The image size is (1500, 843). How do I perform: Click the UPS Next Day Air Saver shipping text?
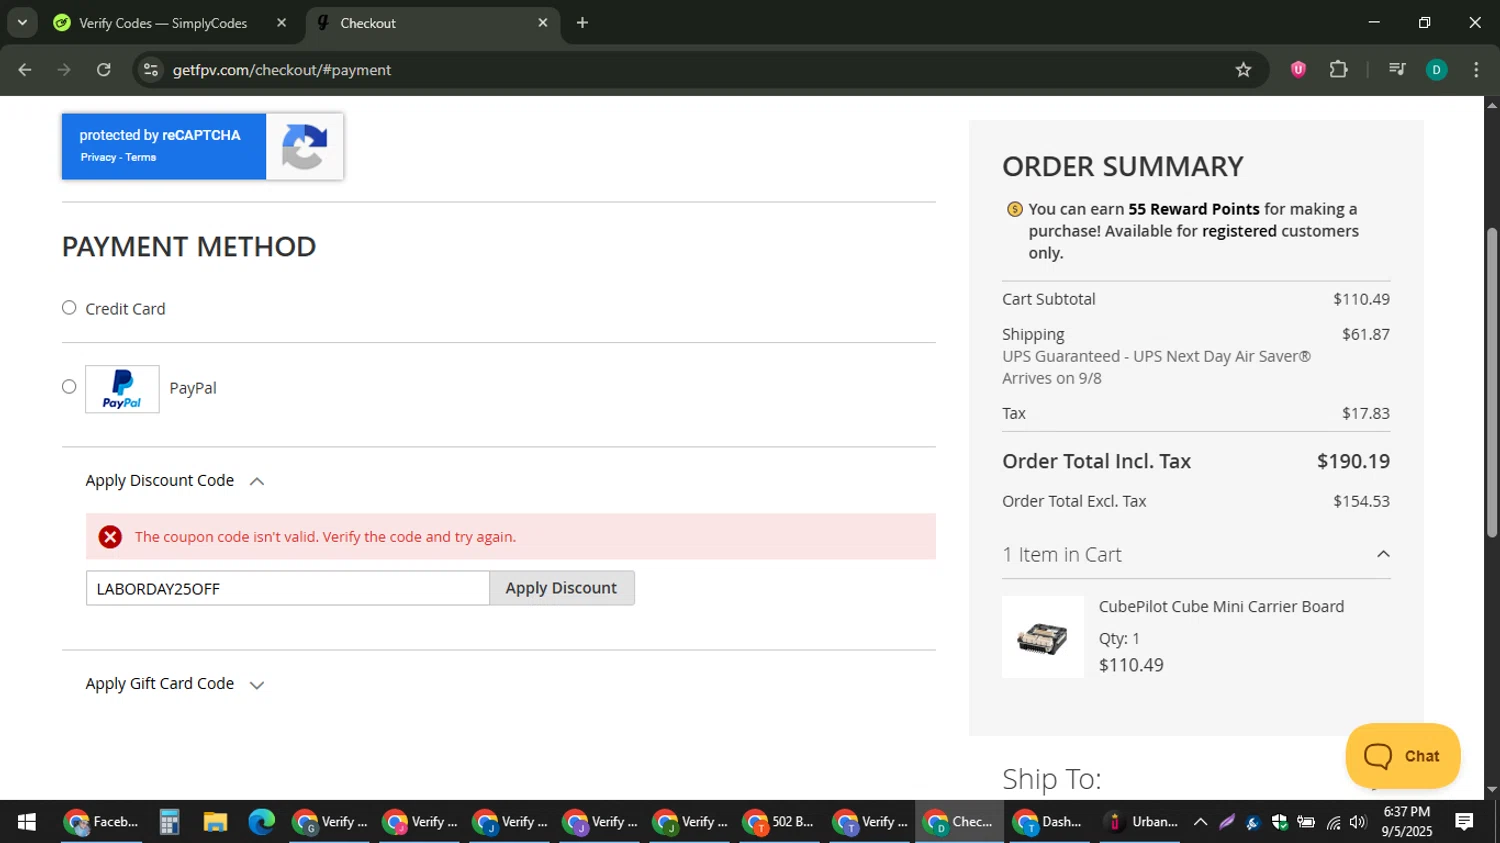click(1156, 356)
